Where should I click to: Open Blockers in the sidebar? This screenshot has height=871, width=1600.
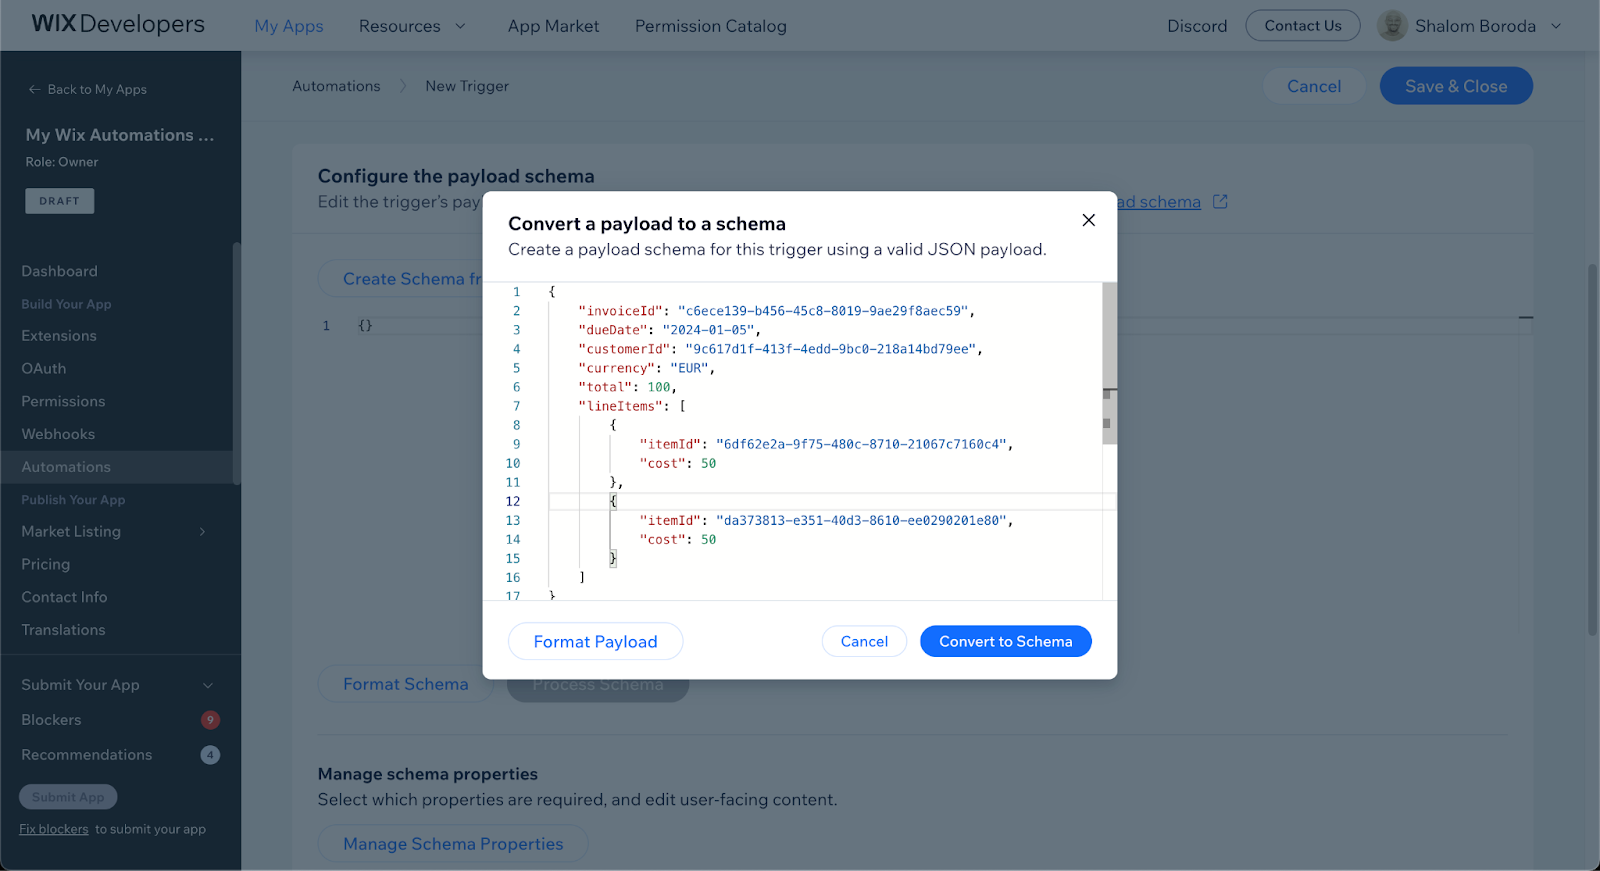pyautogui.click(x=52, y=720)
